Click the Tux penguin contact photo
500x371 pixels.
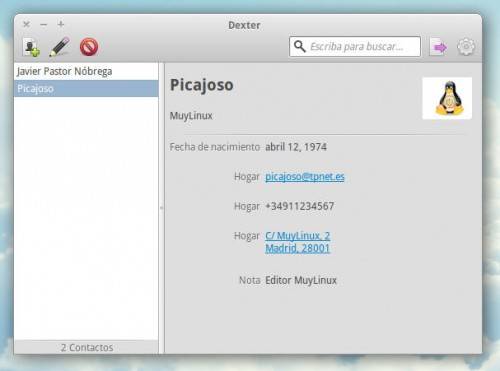tap(447, 98)
